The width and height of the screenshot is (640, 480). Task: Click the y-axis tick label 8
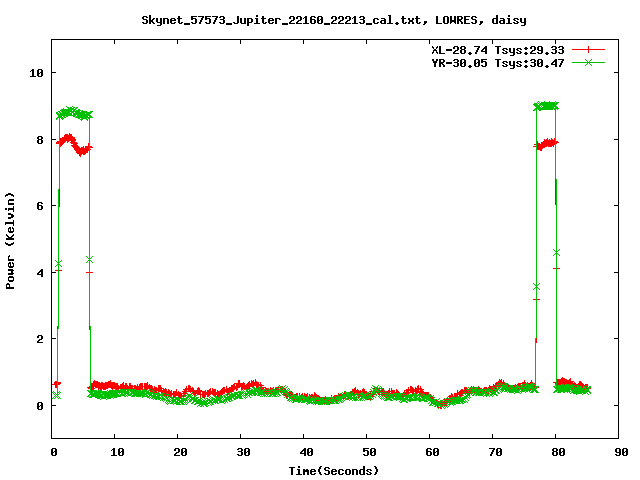(x=40, y=140)
